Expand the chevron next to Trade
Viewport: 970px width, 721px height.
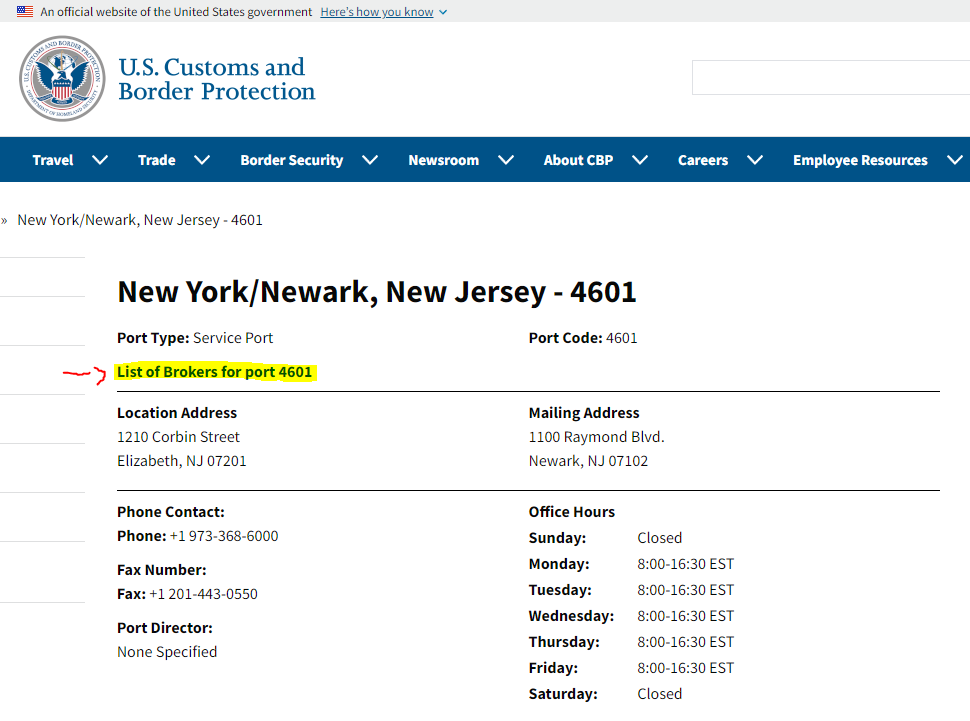(x=202, y=160)
